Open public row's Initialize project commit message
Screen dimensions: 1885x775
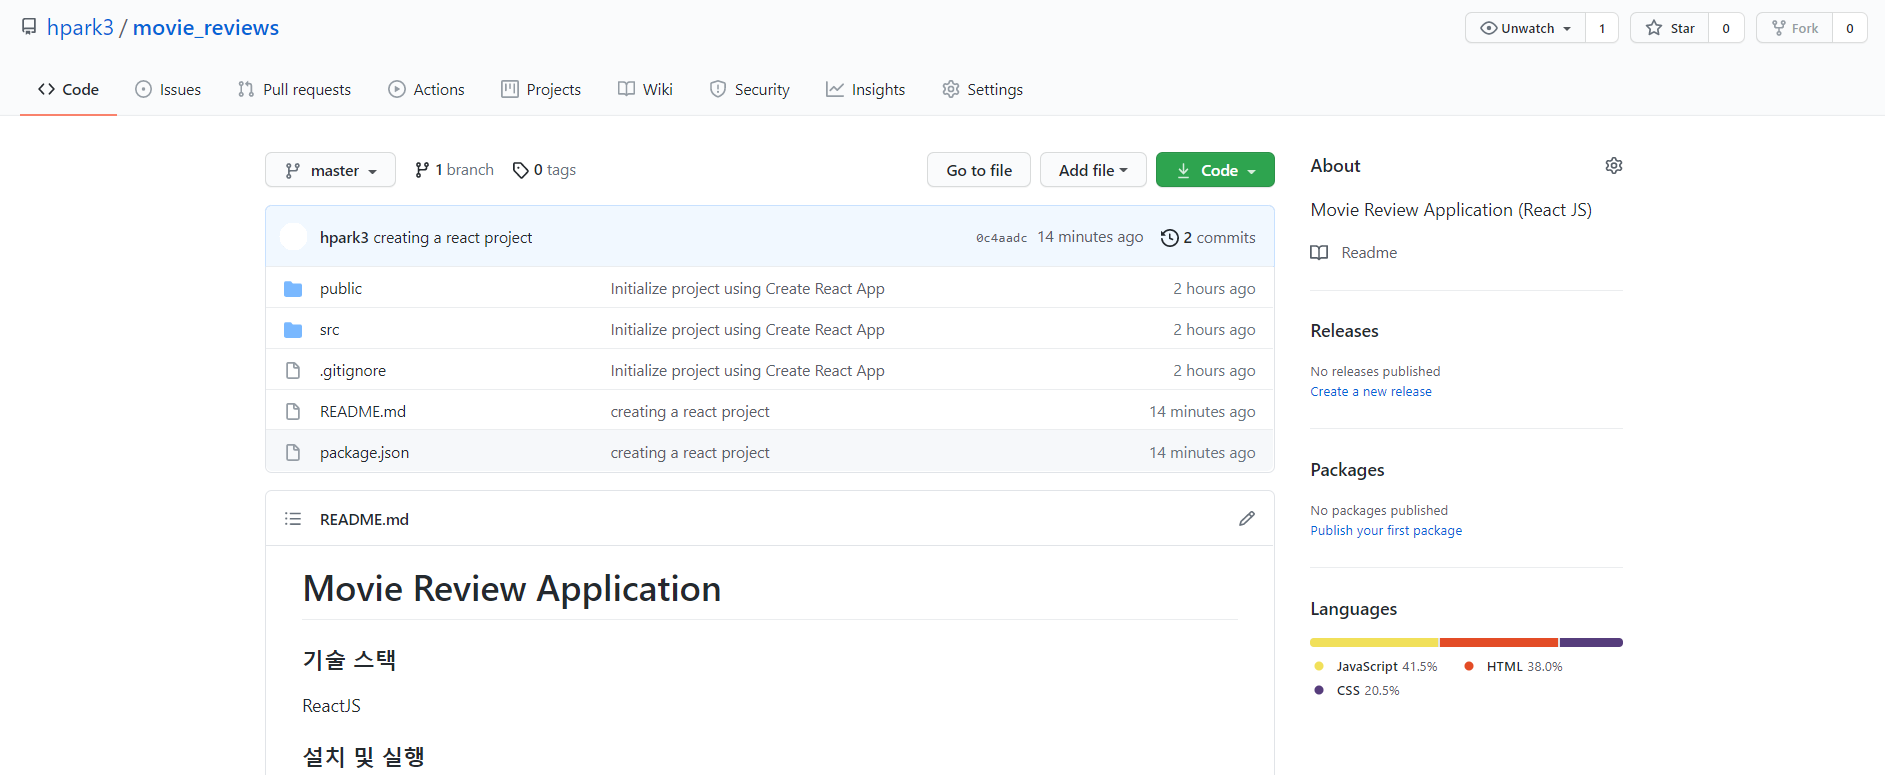[x=748, y=288]
